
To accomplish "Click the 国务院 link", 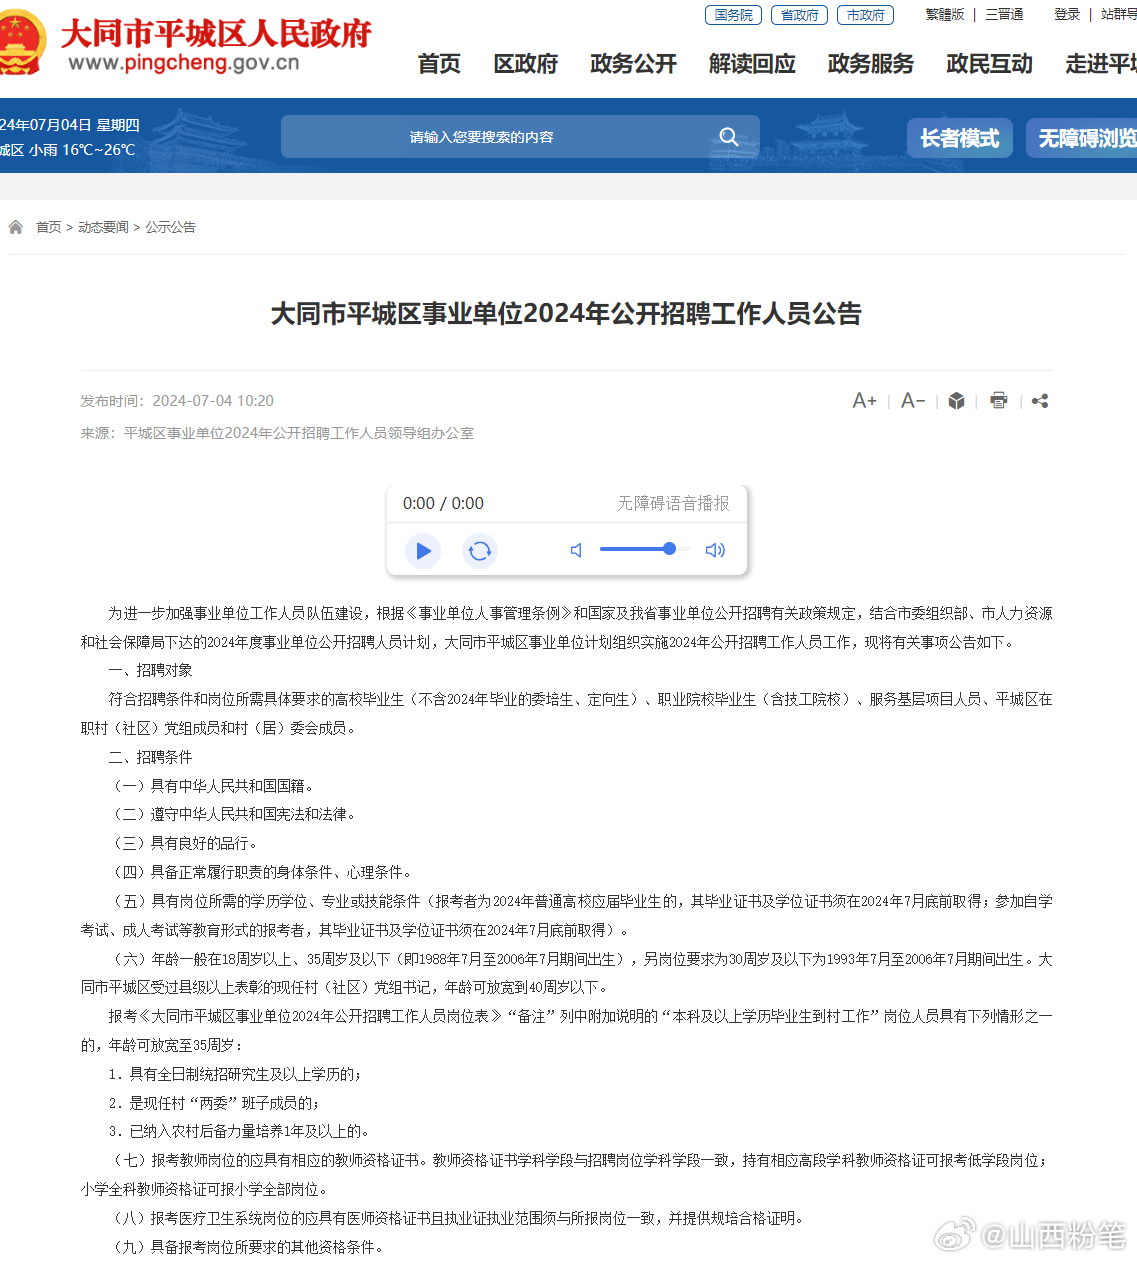I will pyautogui.click(x=734, y=15).
